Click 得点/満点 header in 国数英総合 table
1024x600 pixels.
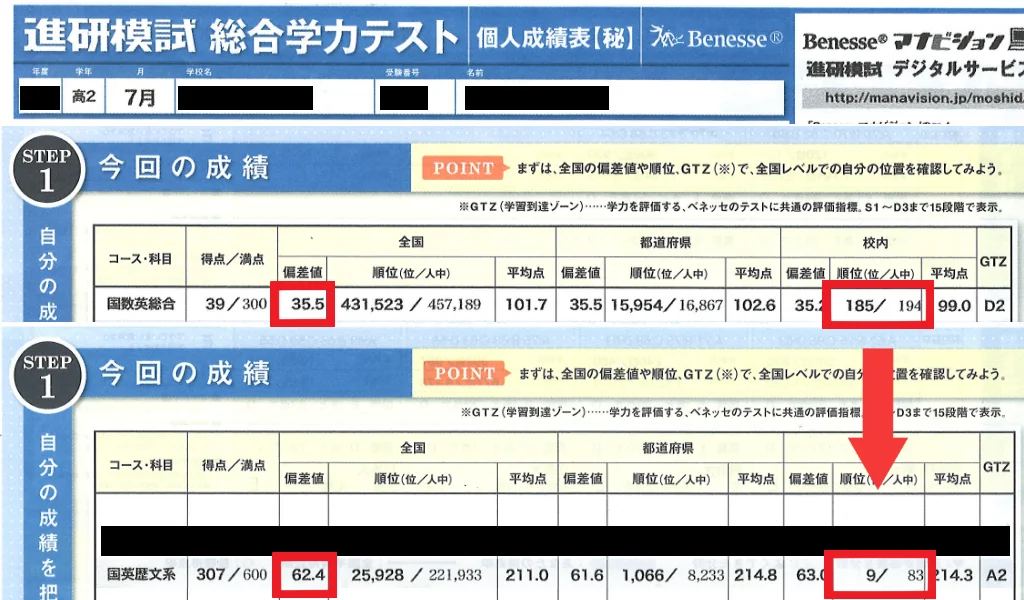[232, 259]
